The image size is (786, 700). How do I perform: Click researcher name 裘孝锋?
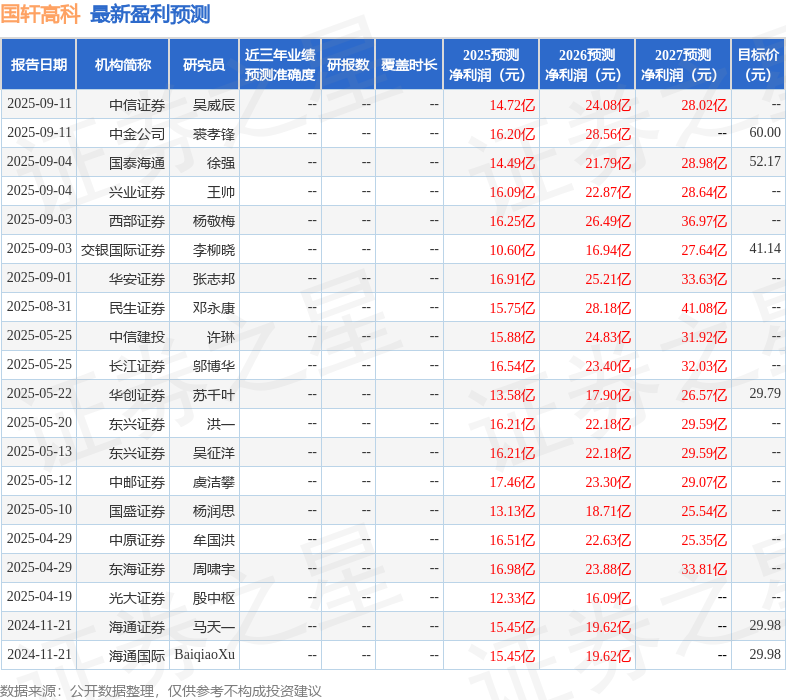pos(214,134)
